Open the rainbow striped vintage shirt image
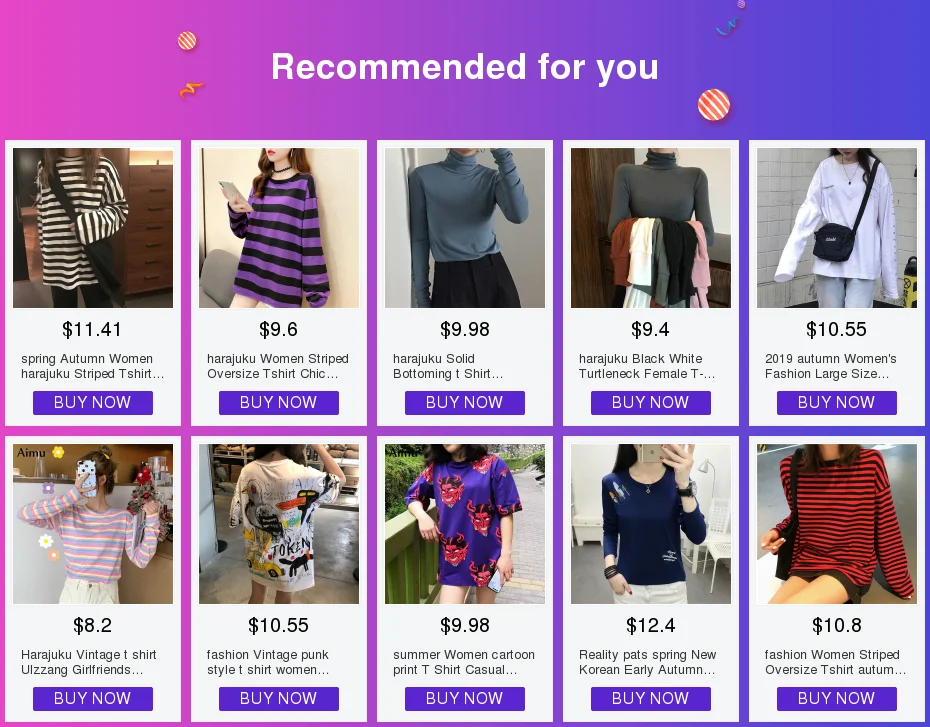Screen dimensions: 930x727 93,524
